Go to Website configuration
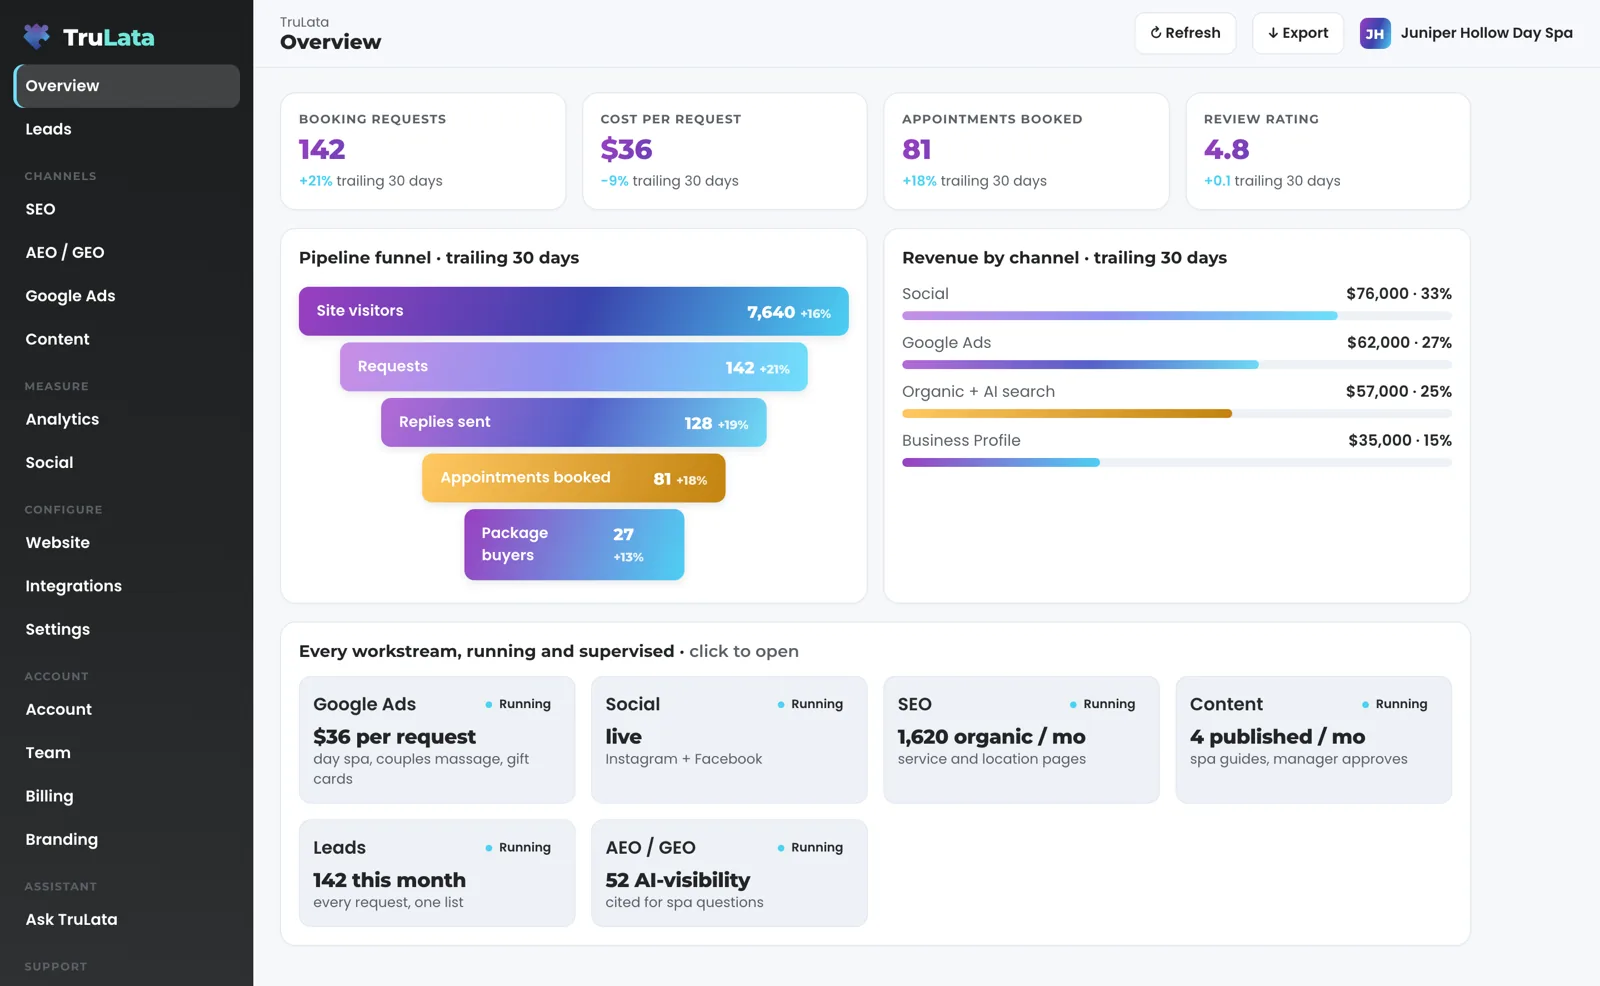Image resolution: width=1600 pixels, height=986 pixels. click(127, 542)
